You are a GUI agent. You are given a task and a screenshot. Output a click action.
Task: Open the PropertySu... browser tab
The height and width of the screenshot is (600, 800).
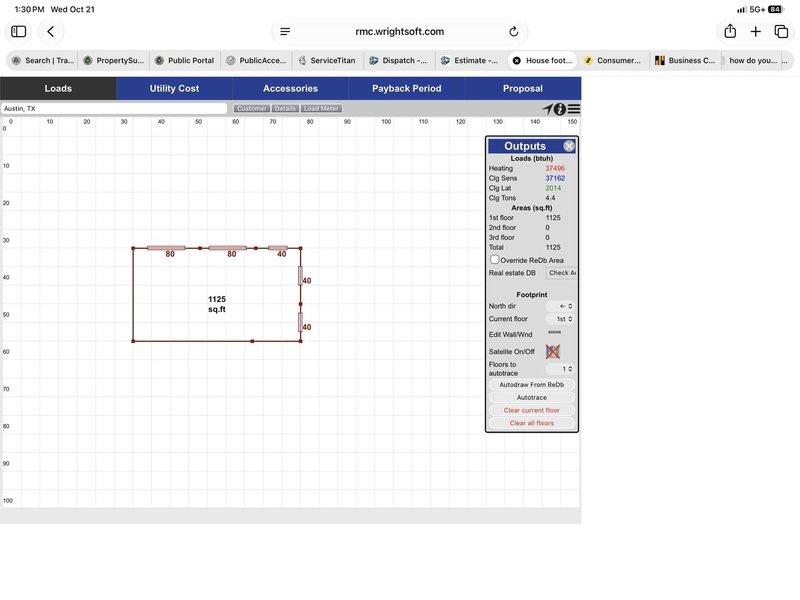[114, 60]
